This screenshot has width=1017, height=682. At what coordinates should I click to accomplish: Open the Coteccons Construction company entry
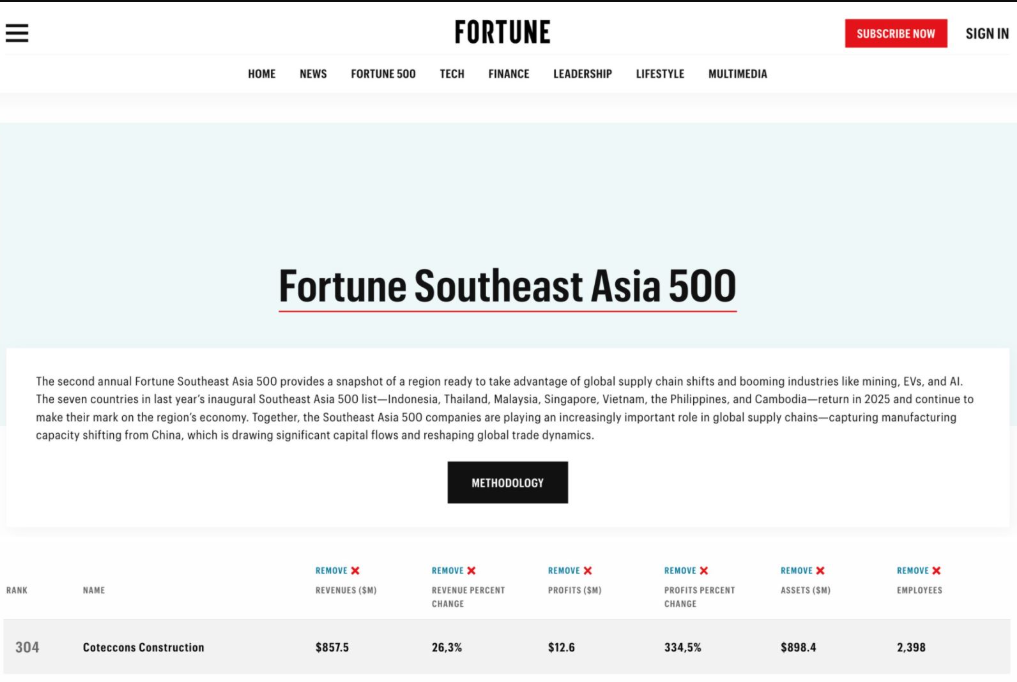[x=143, y=648]
